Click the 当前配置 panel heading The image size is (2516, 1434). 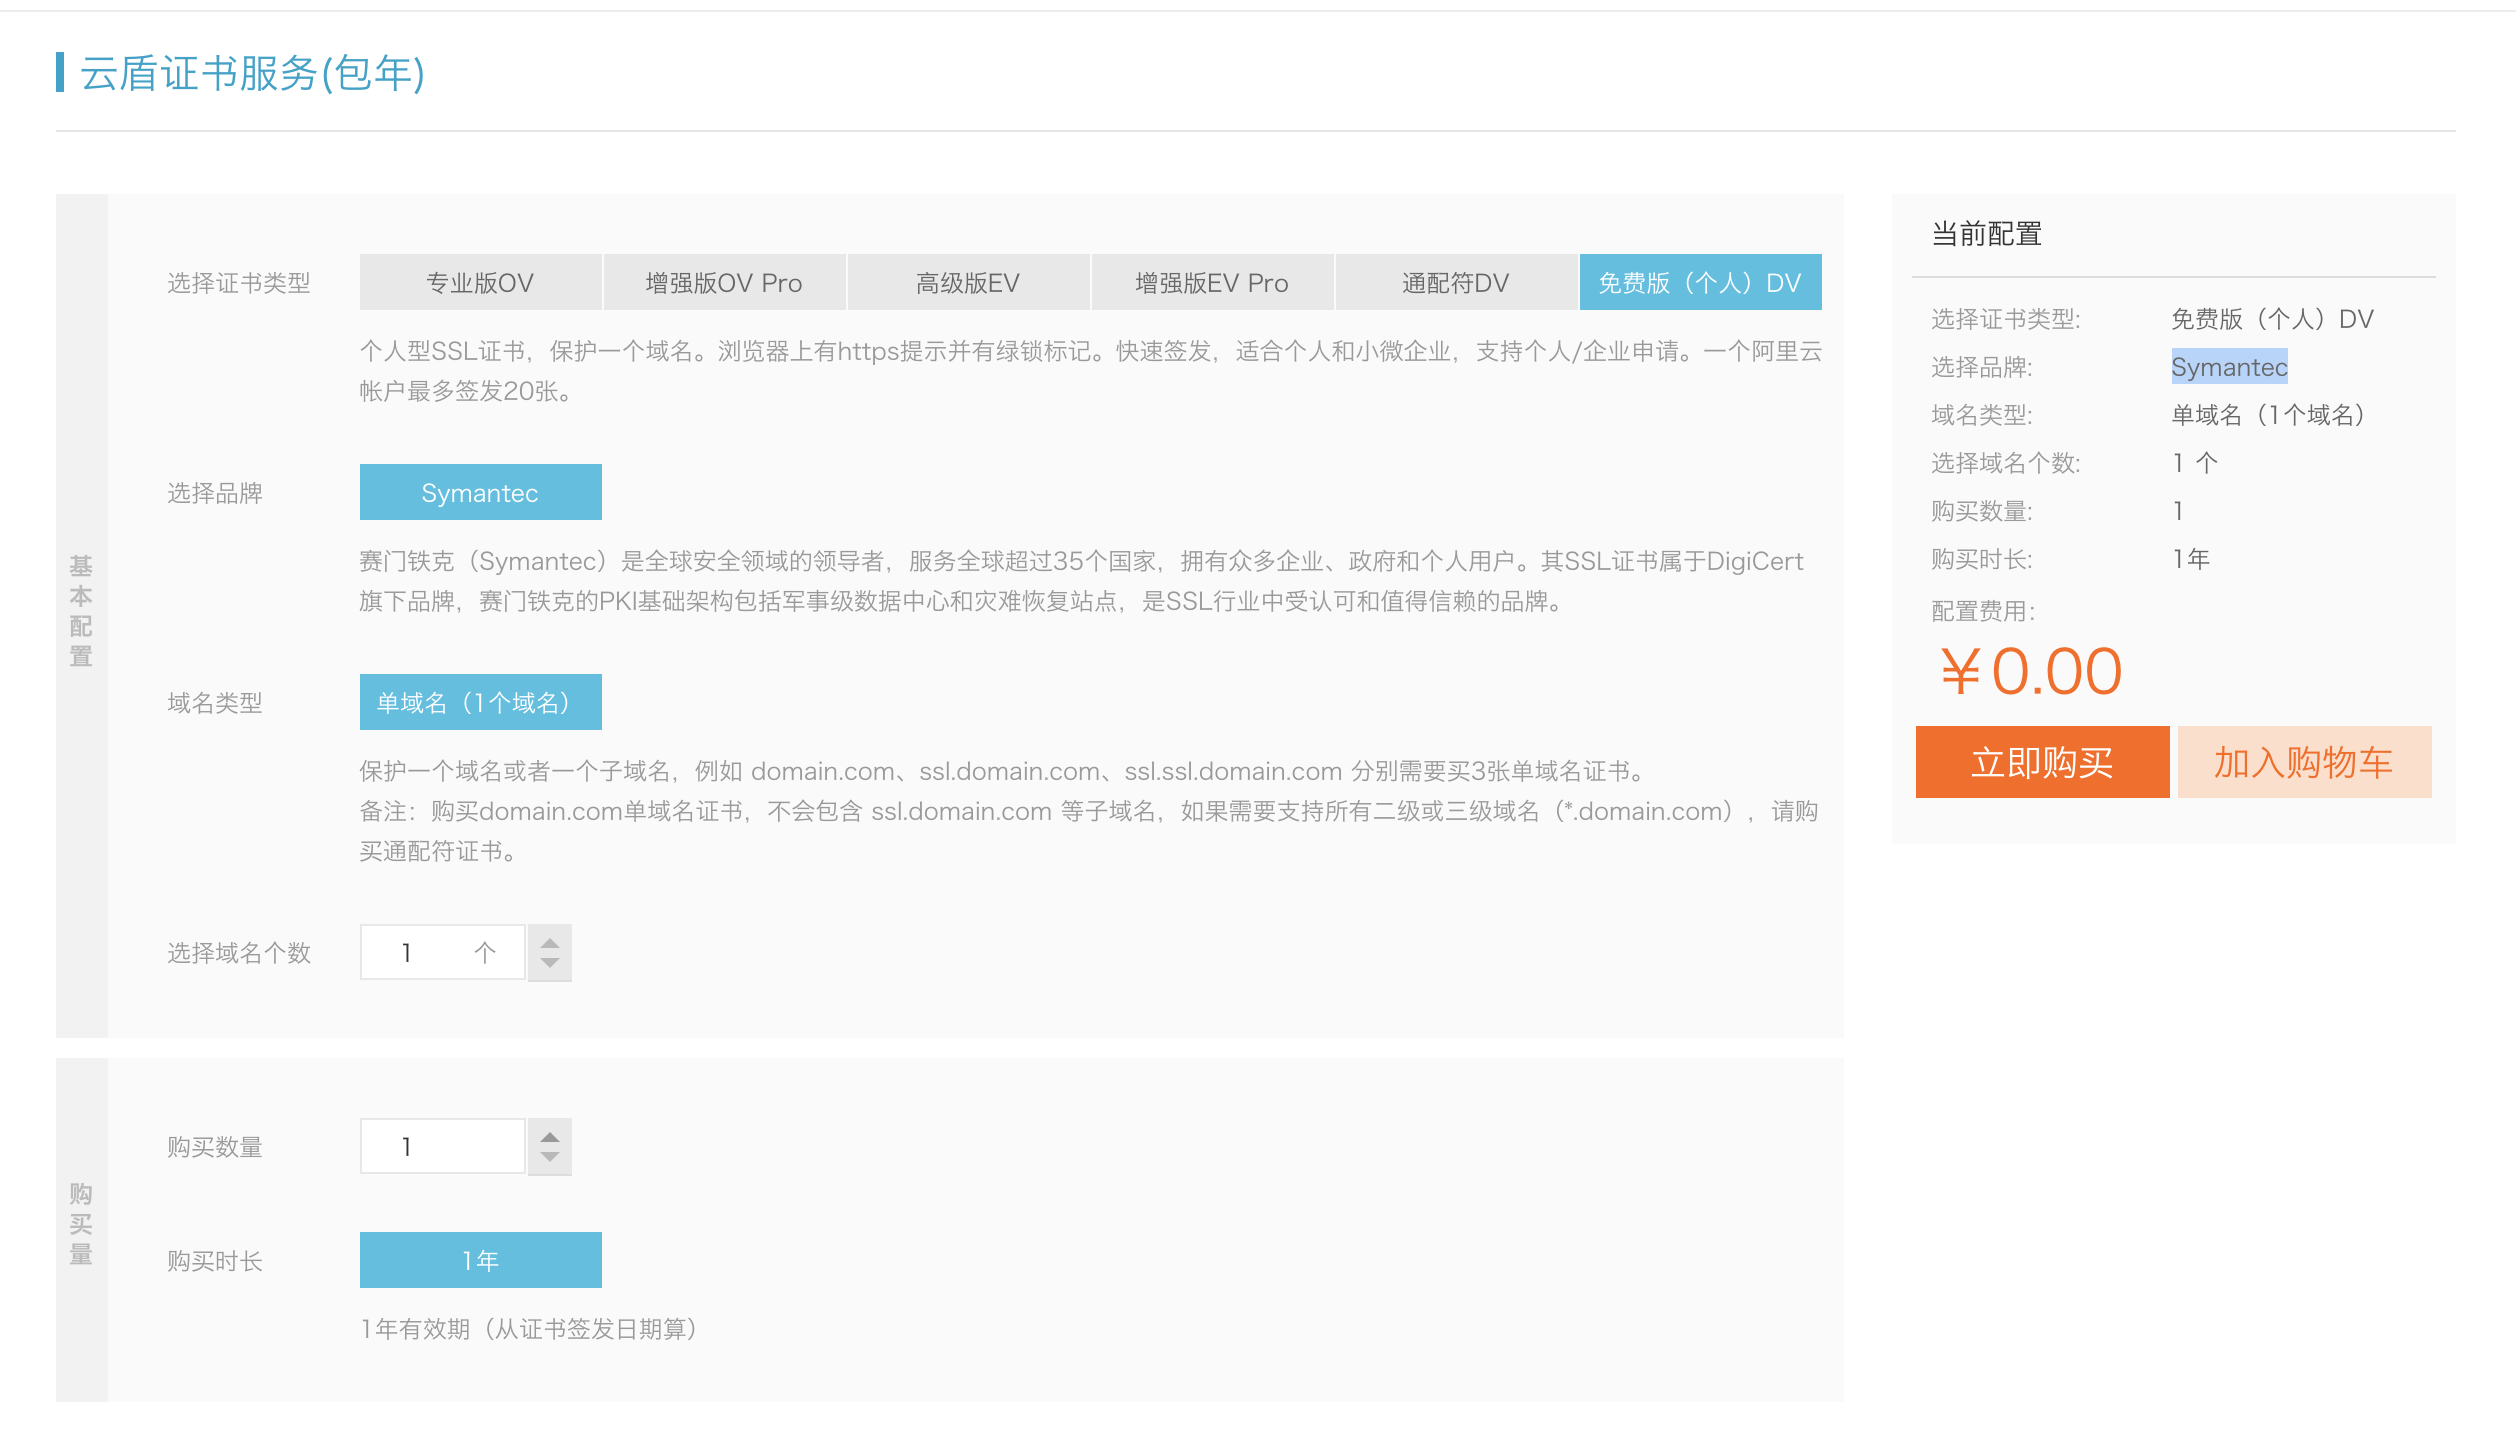[1986, 234]
